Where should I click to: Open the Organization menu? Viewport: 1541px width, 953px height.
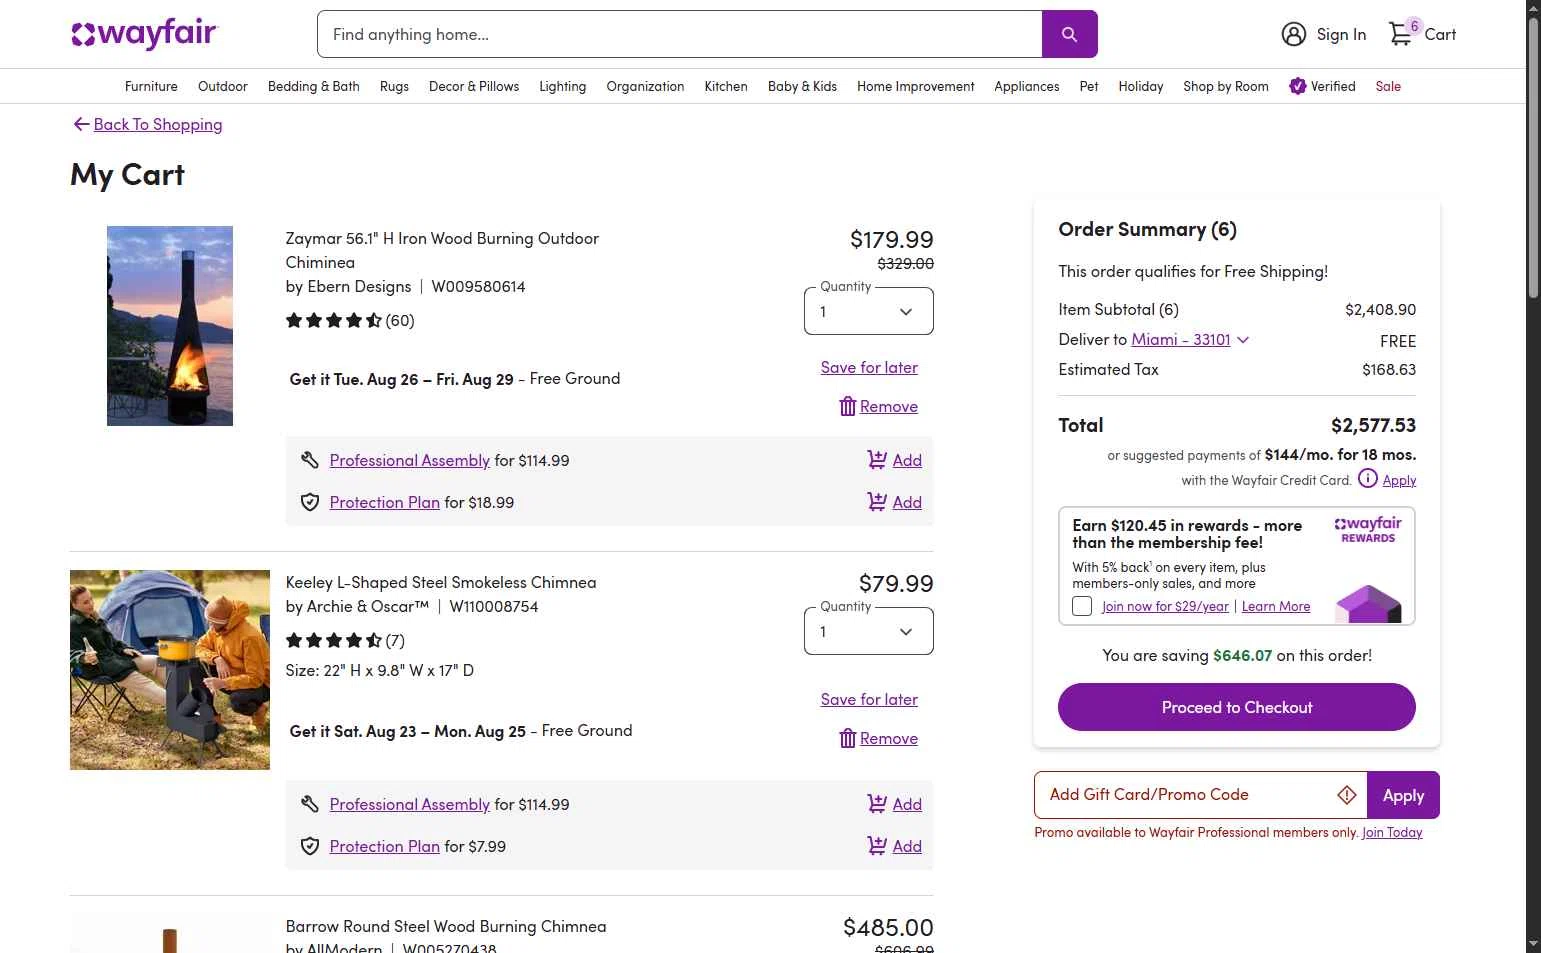point(645,86)
